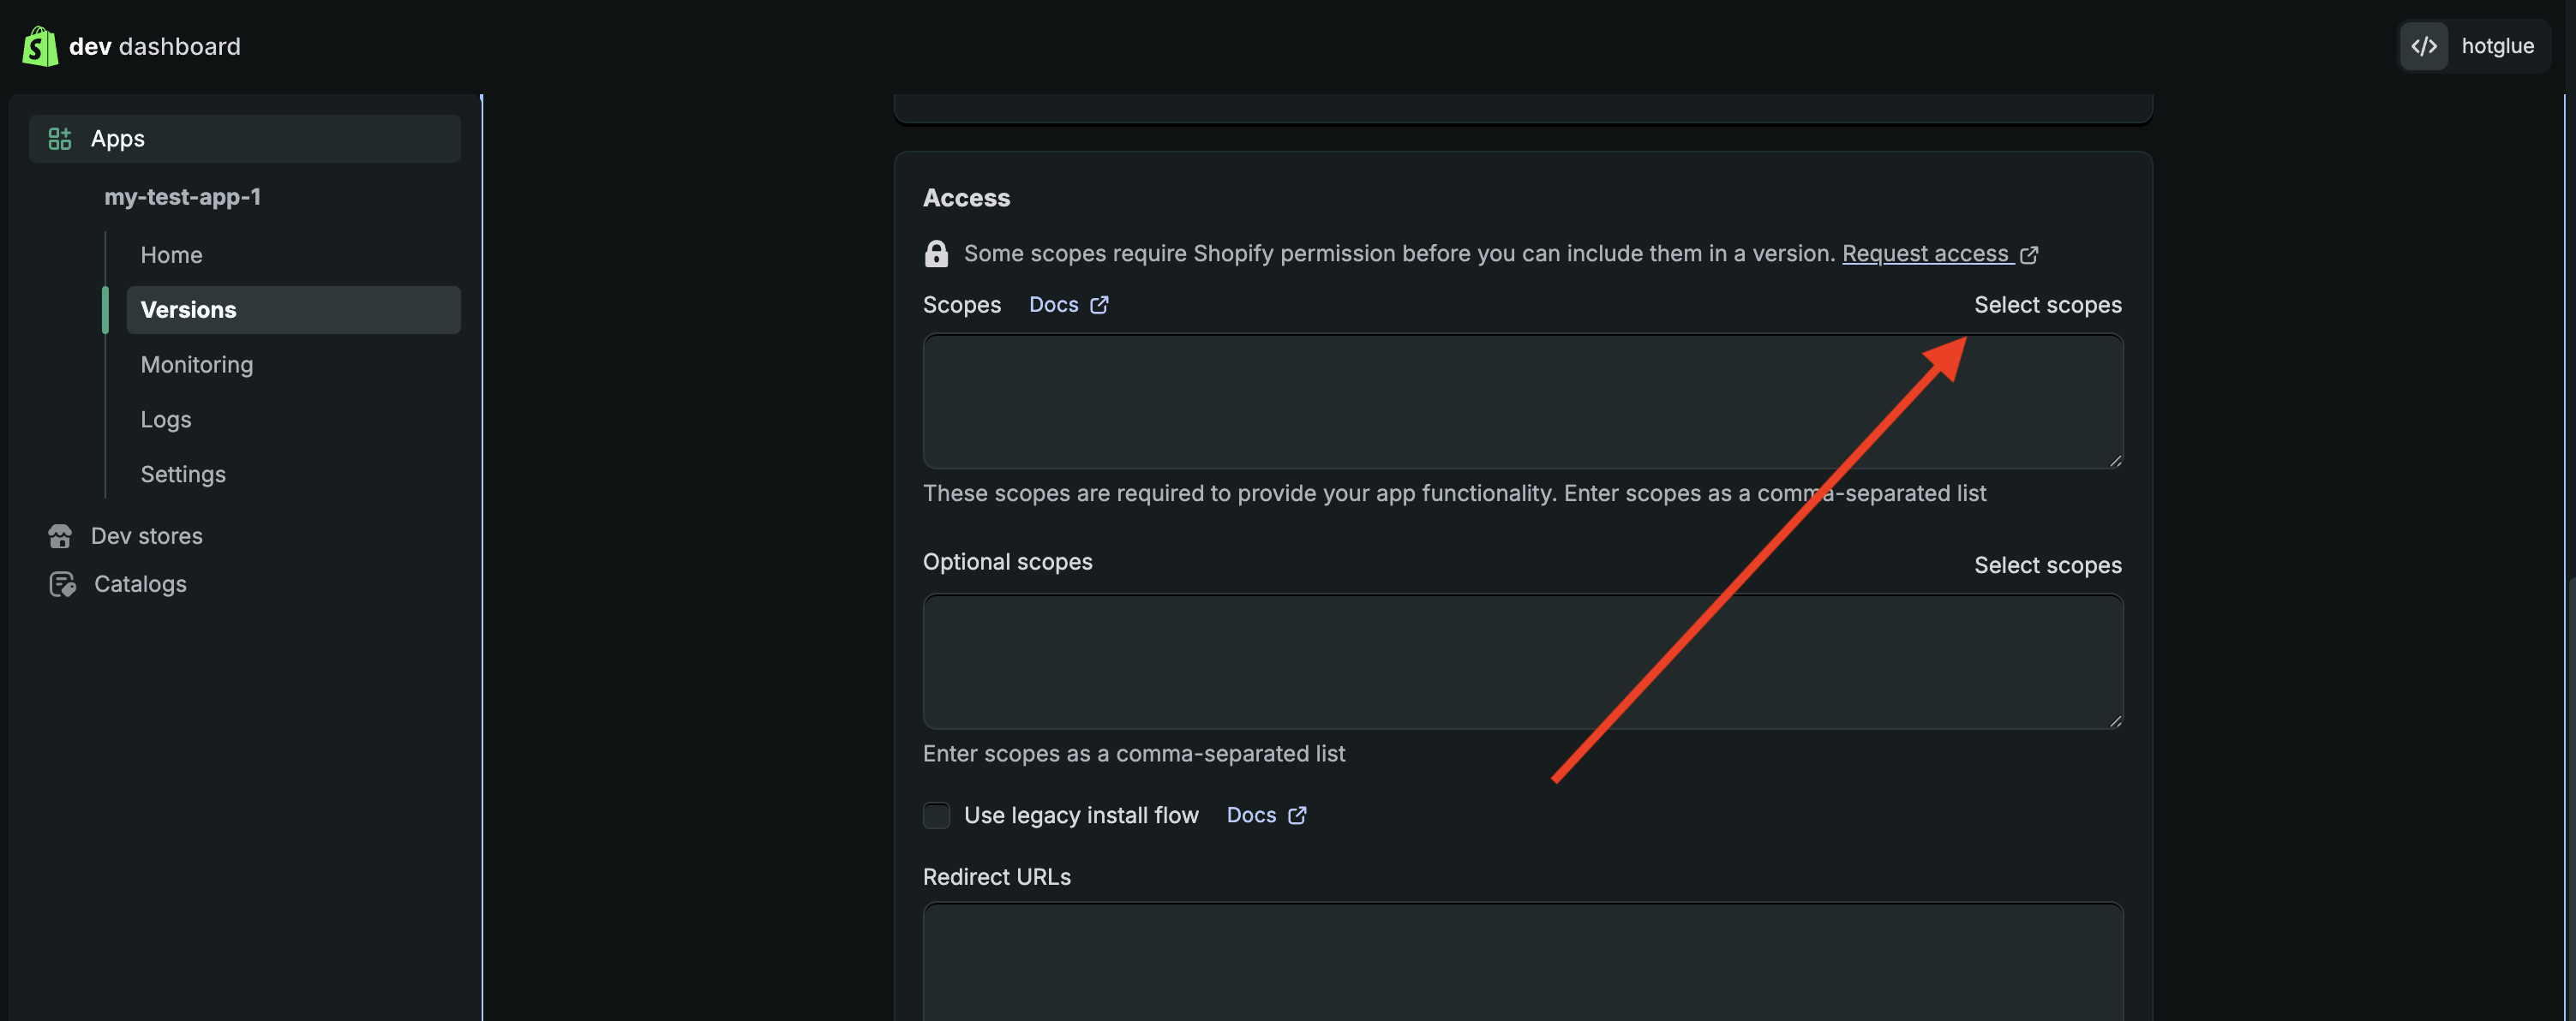Go to the Monitoring page
2576x1021 pixels.
tap(197, 365)
